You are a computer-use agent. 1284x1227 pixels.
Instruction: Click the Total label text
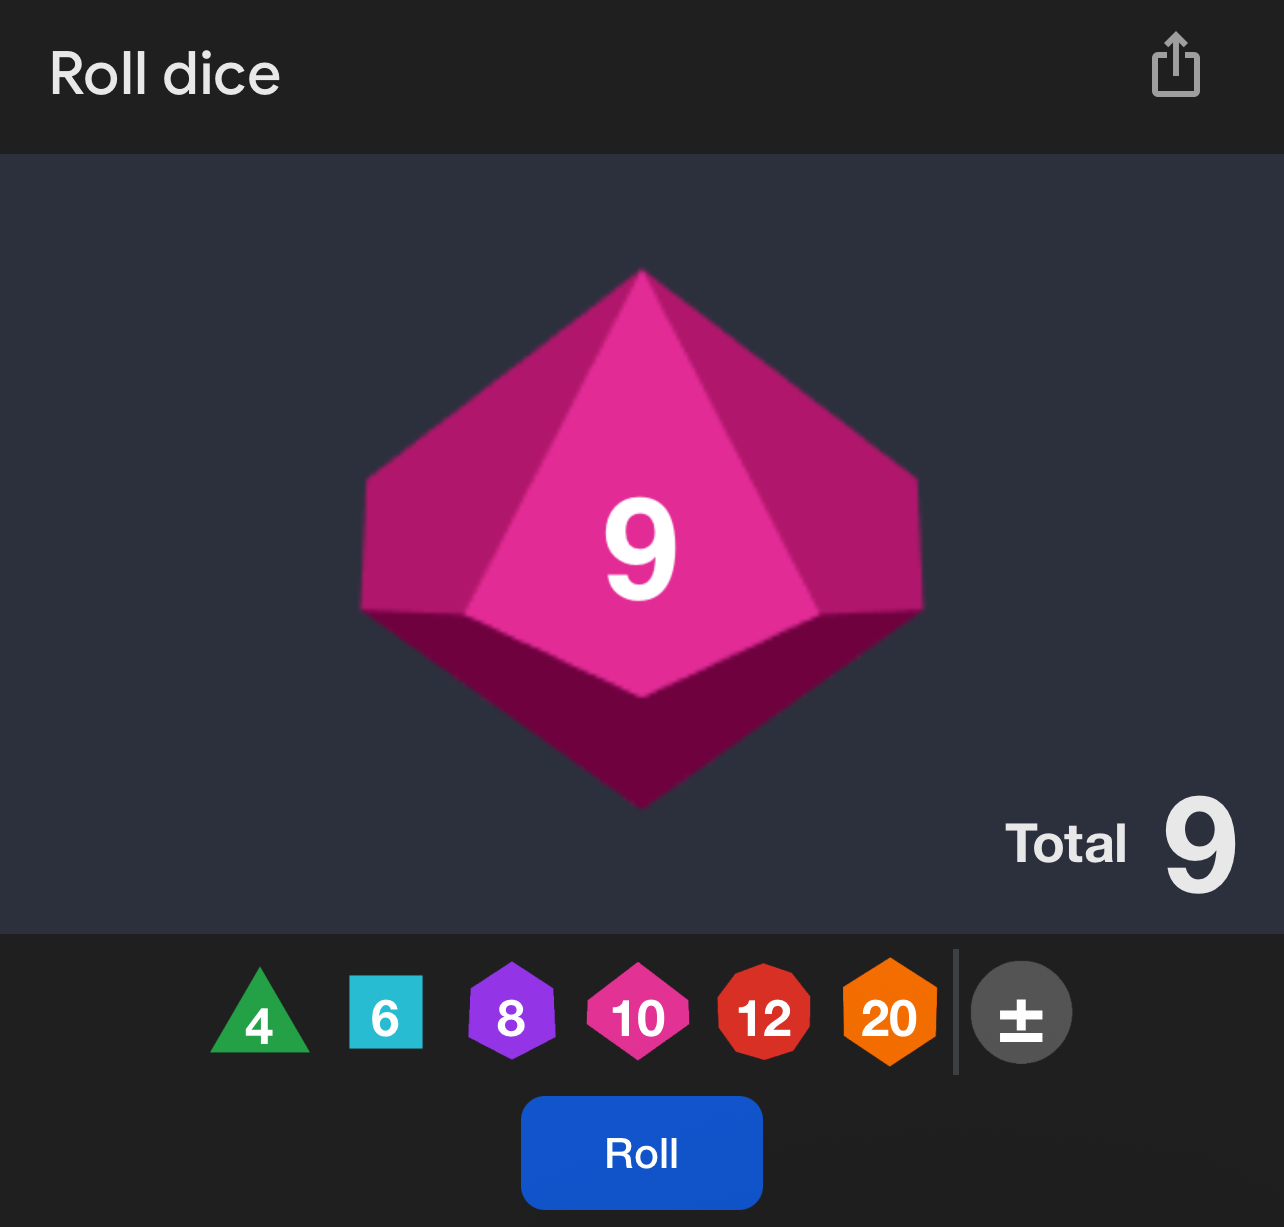click(1066, 843)
